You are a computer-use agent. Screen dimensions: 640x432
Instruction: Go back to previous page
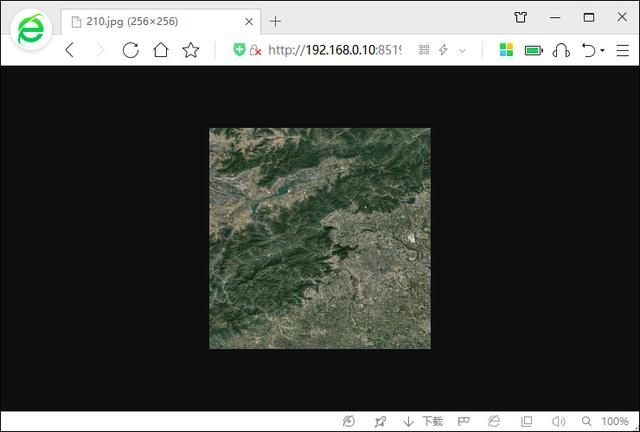70,50
